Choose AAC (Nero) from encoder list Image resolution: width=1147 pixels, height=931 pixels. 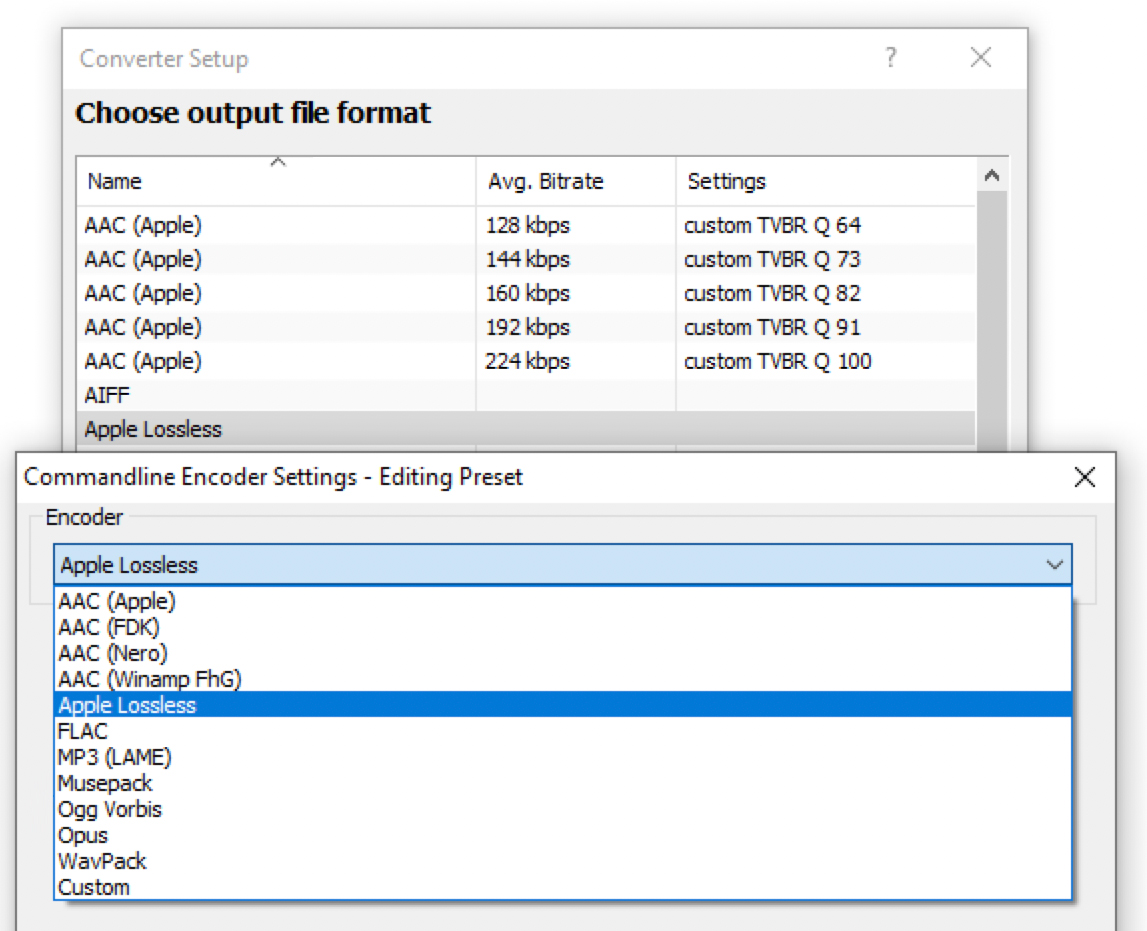[x=563, y=653]
